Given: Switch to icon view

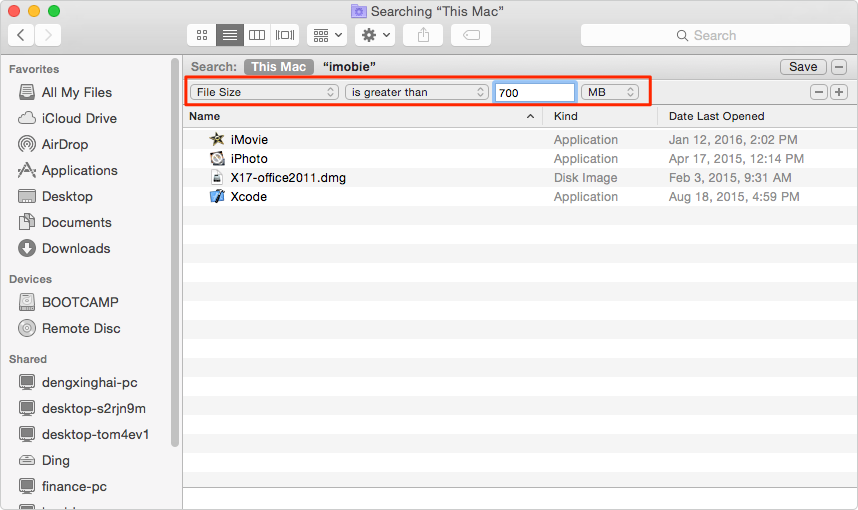Looking at the screenshot, I should [202, 36].
